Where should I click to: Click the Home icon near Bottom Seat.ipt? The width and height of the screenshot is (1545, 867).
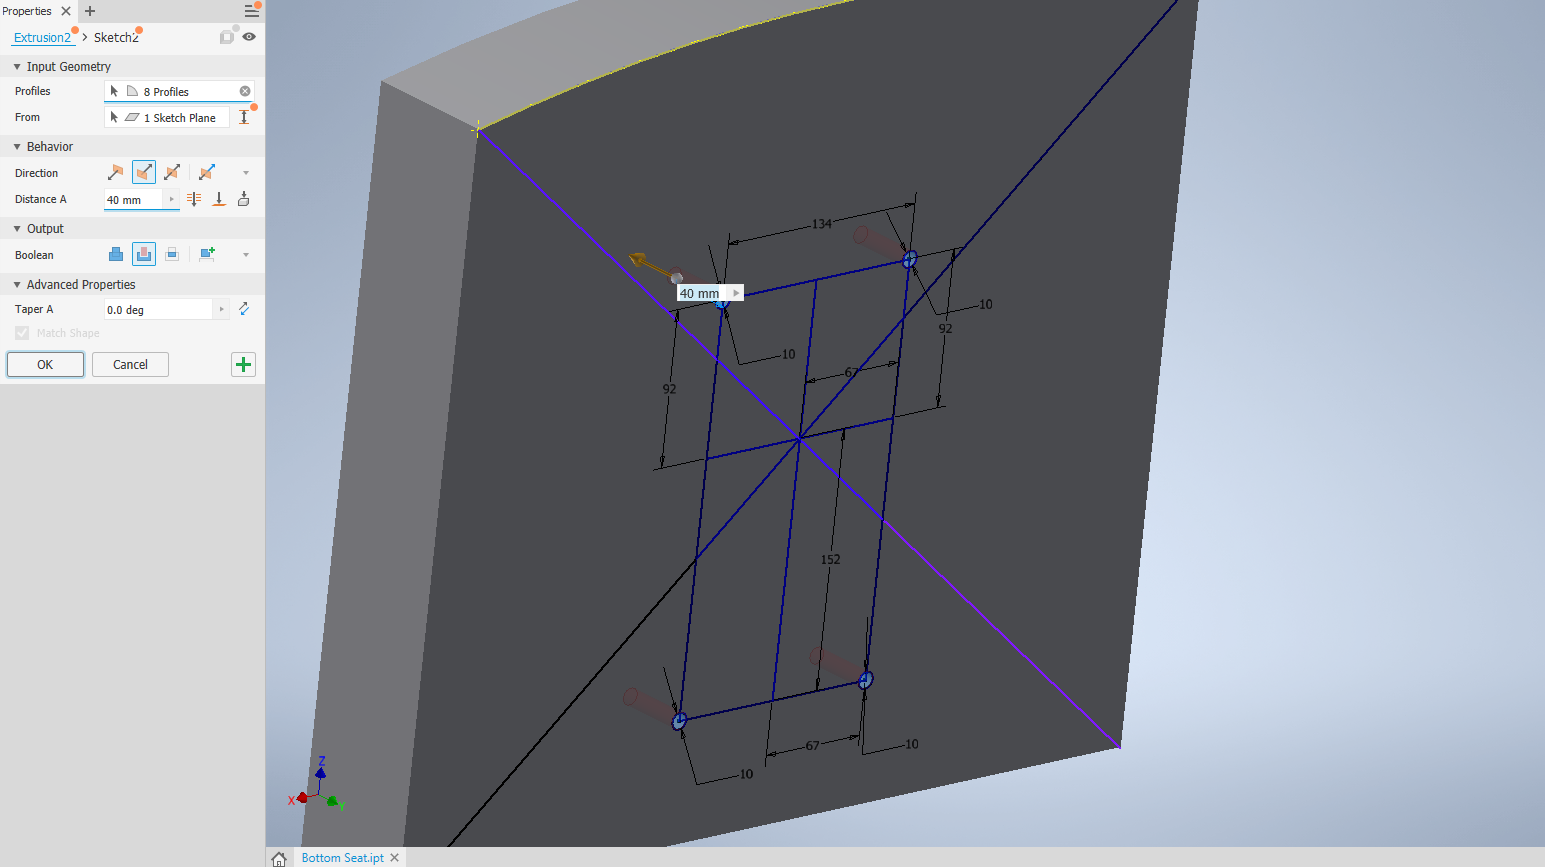(279, 857)
